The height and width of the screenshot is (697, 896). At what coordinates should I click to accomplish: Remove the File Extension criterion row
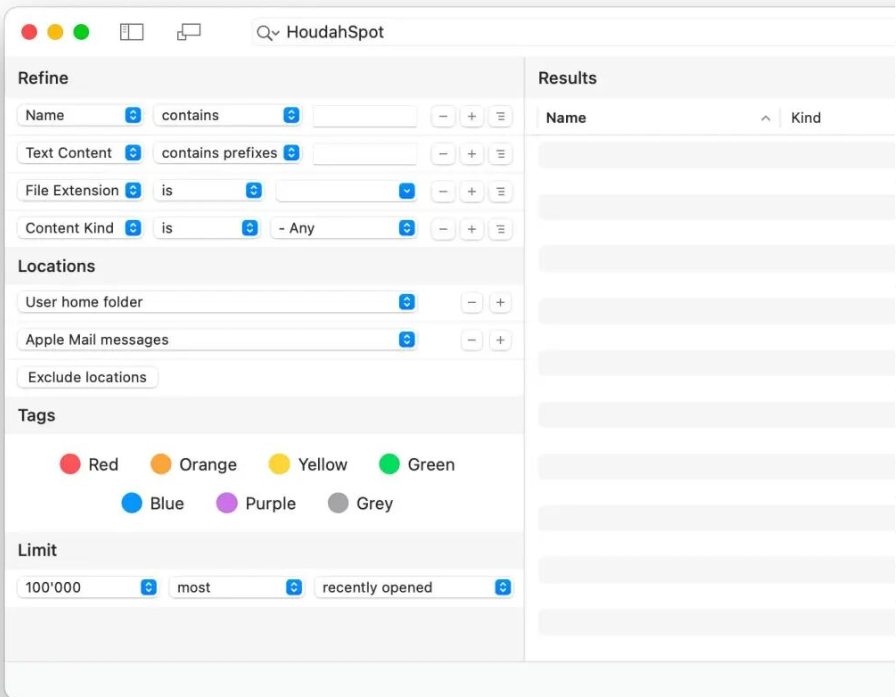click(443, 192)
